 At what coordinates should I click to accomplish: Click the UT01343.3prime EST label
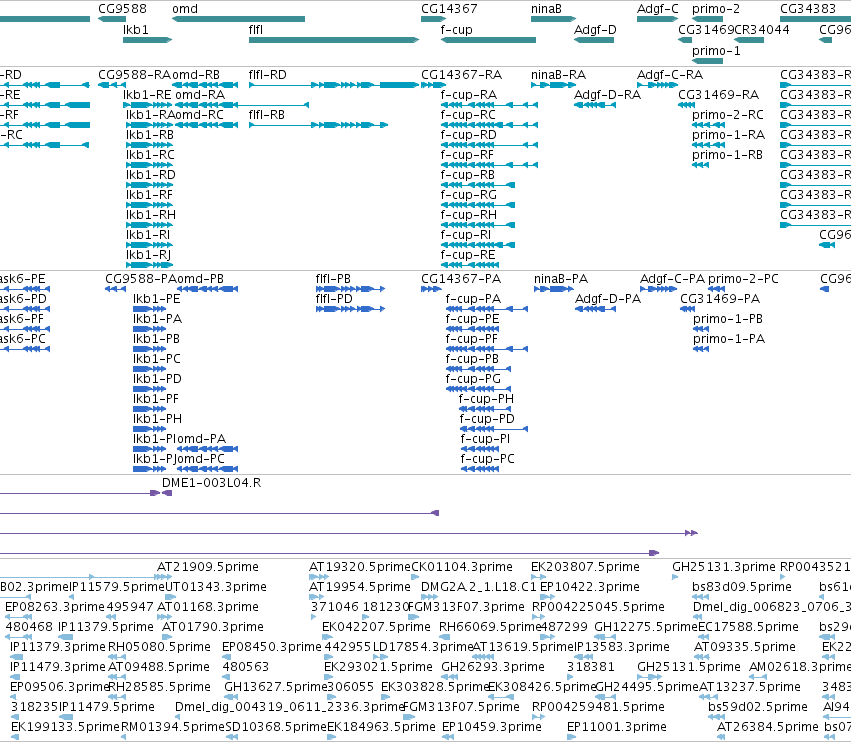215,587
